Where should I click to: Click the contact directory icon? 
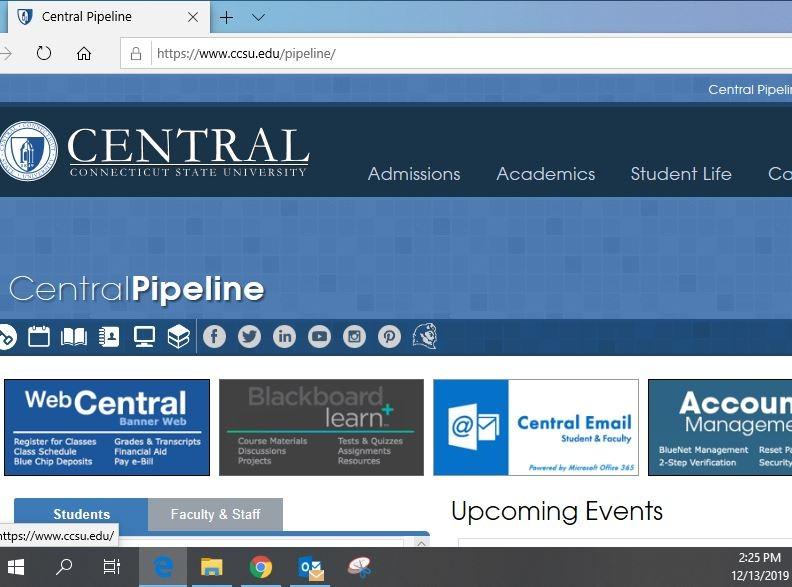(x=109, y=336)
